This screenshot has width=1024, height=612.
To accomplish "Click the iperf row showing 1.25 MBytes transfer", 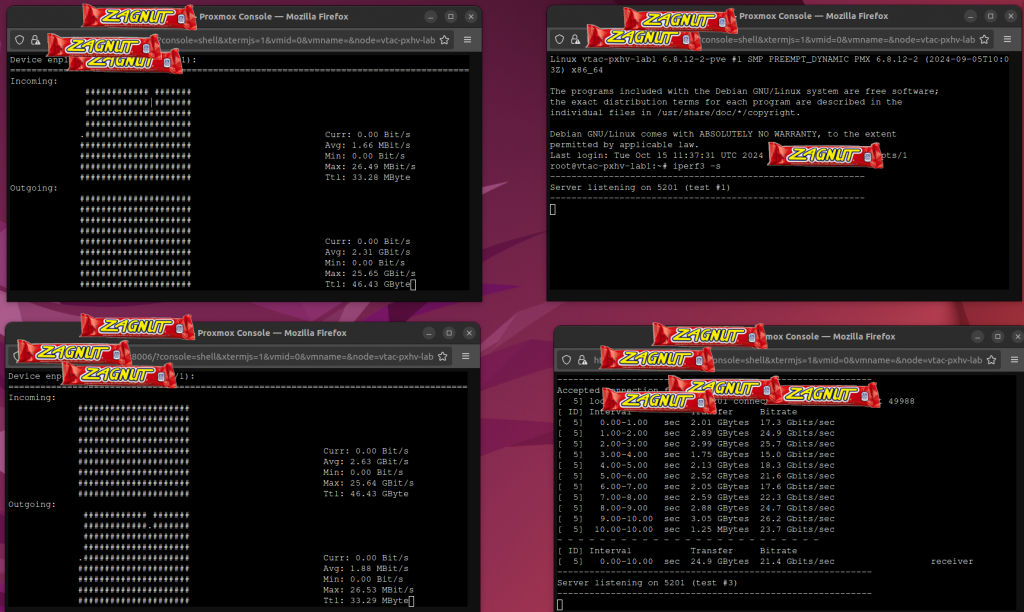I will click(x=696, y=530).
